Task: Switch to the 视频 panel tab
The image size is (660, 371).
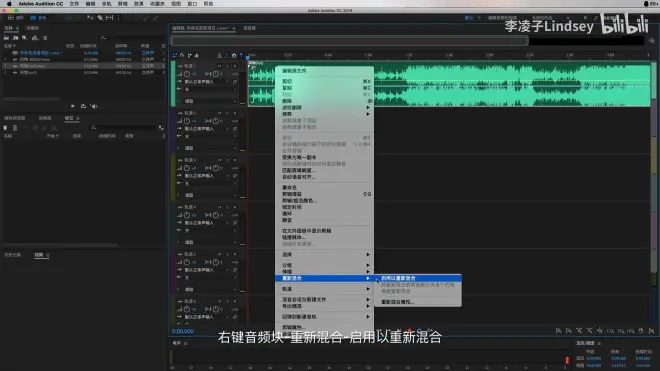Action: [39, 255]
